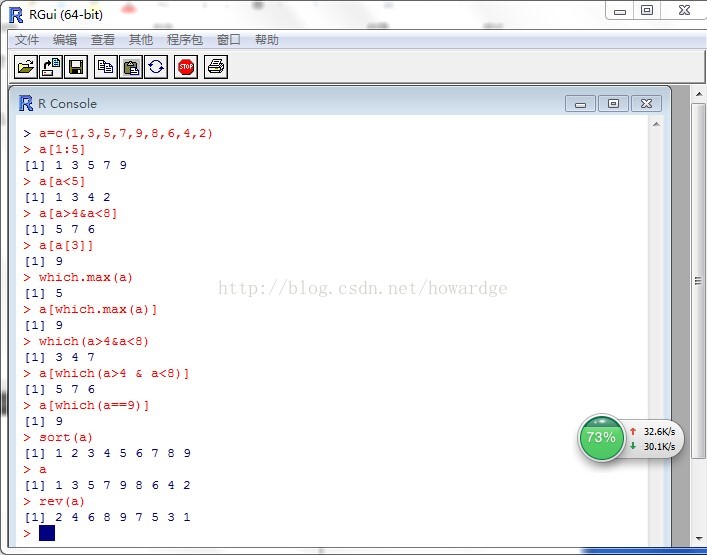Open the 文件 menu
The image size is (707, 555).
point(27,40)
